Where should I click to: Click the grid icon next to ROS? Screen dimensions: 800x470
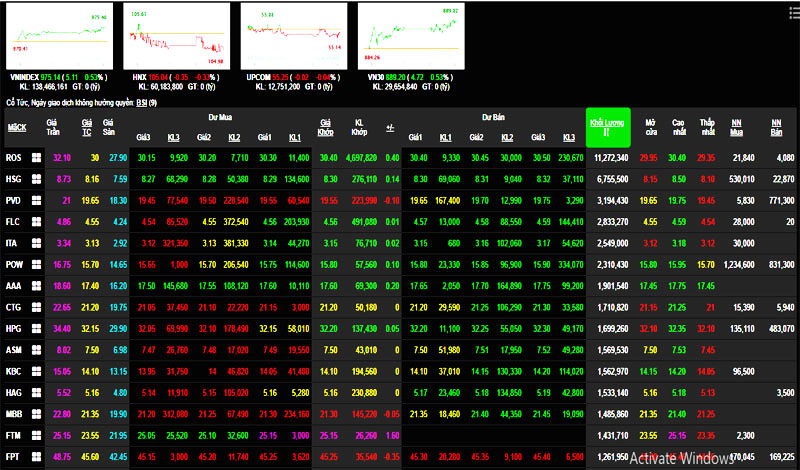[x=37, y=157]
